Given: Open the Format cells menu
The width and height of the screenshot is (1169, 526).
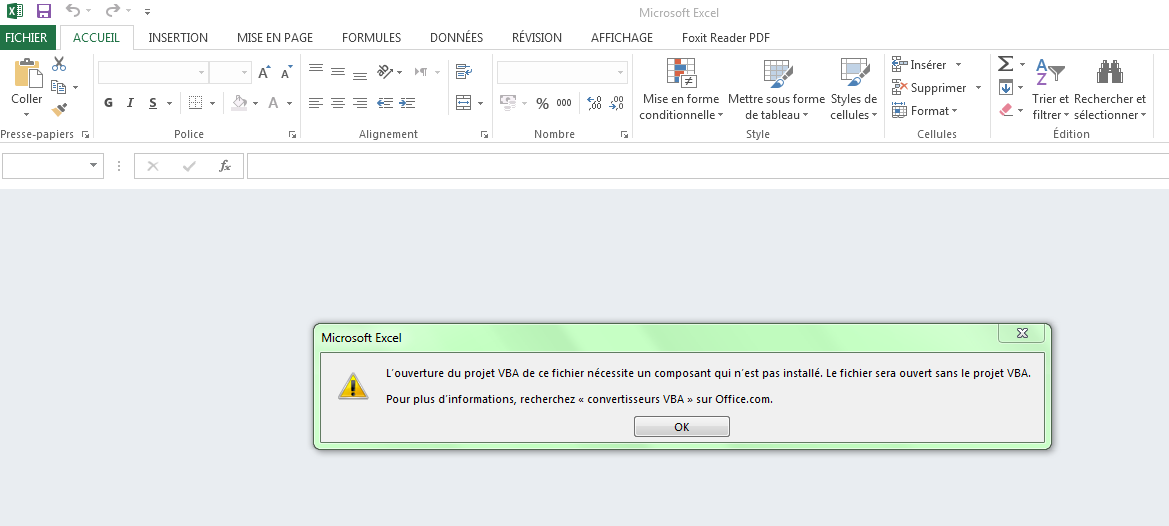Looking at the screenshot, I should [924, 111].
